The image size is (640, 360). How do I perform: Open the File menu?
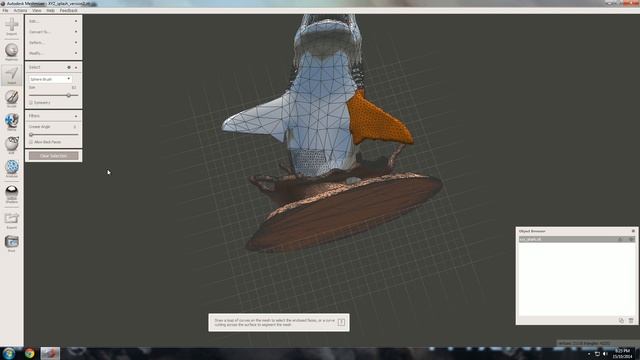5,11
